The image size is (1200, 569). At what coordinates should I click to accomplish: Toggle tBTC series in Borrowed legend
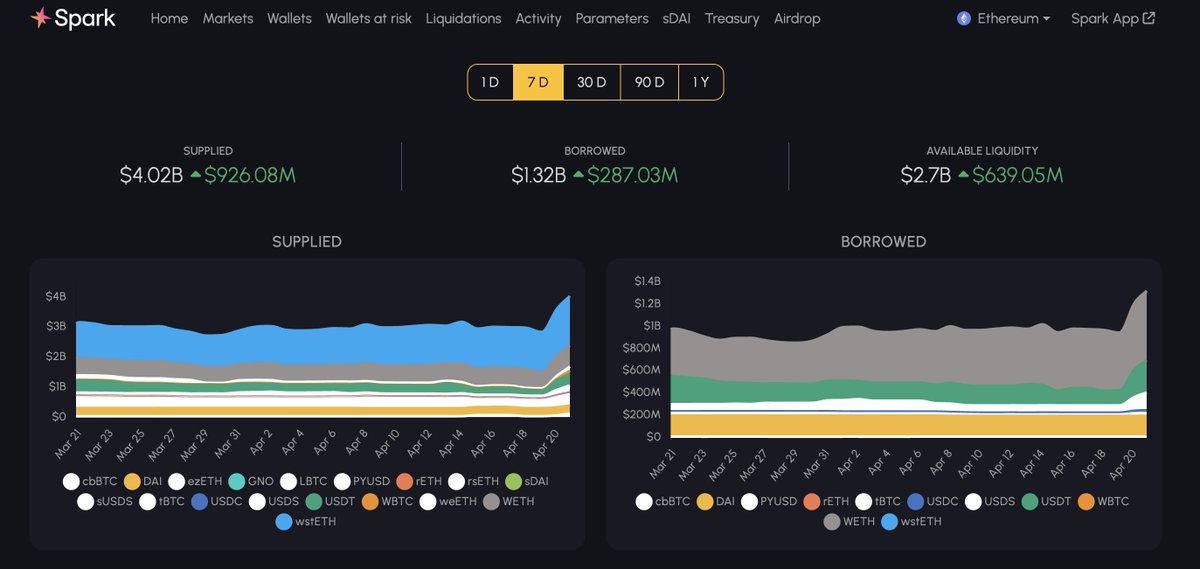(x=877, y=501)
